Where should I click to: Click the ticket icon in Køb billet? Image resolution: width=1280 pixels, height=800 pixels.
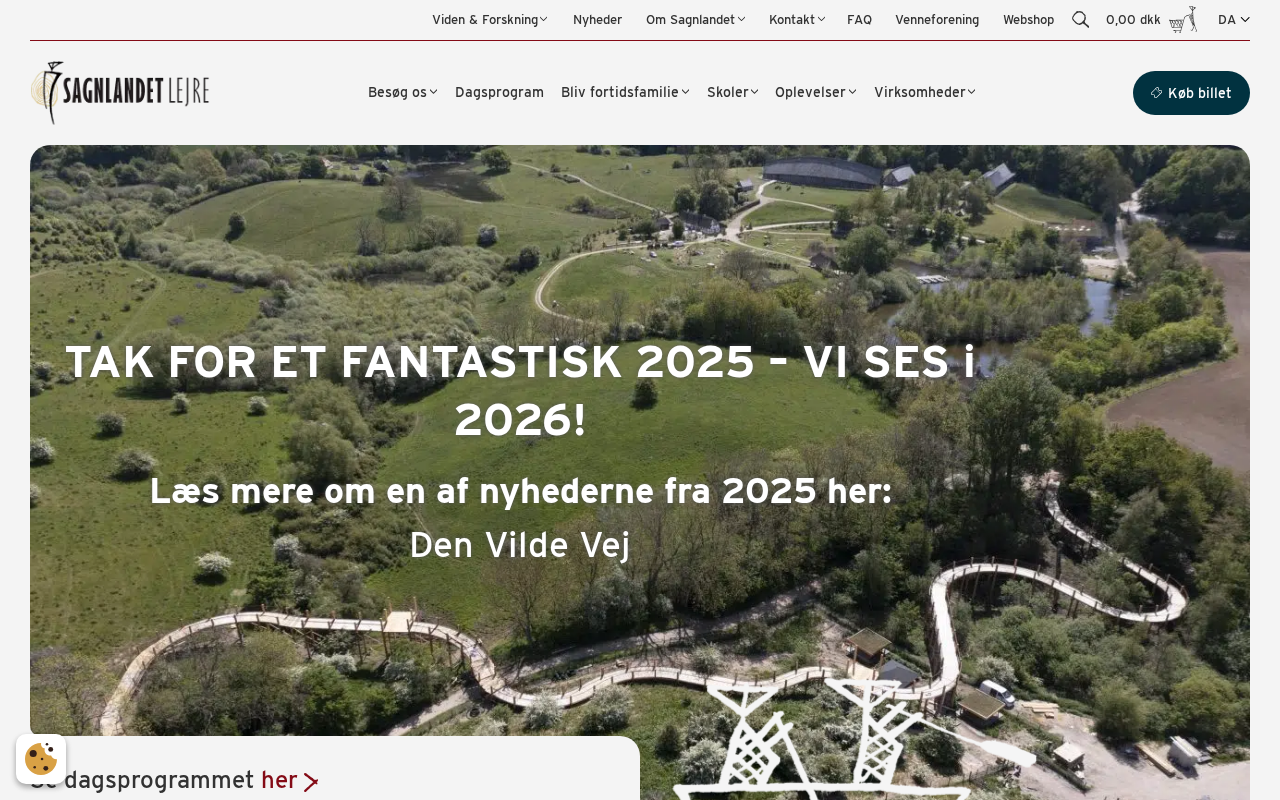[1157, 93]
